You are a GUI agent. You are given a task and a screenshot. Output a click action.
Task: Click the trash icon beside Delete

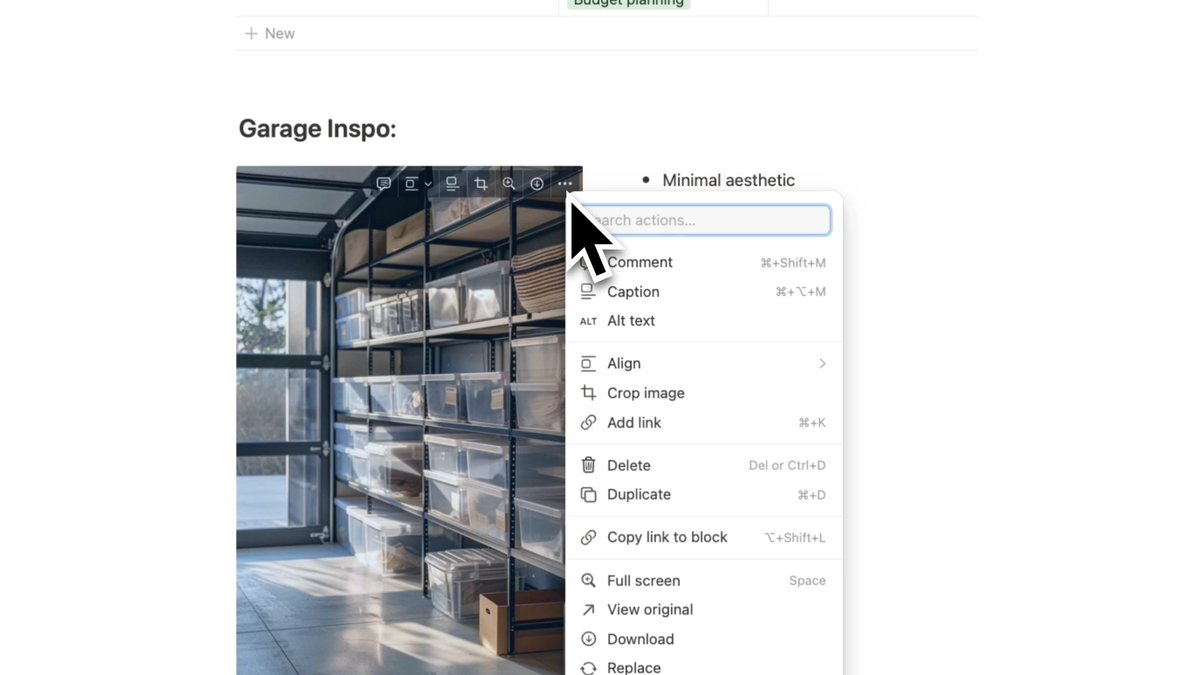coord(589,465)
